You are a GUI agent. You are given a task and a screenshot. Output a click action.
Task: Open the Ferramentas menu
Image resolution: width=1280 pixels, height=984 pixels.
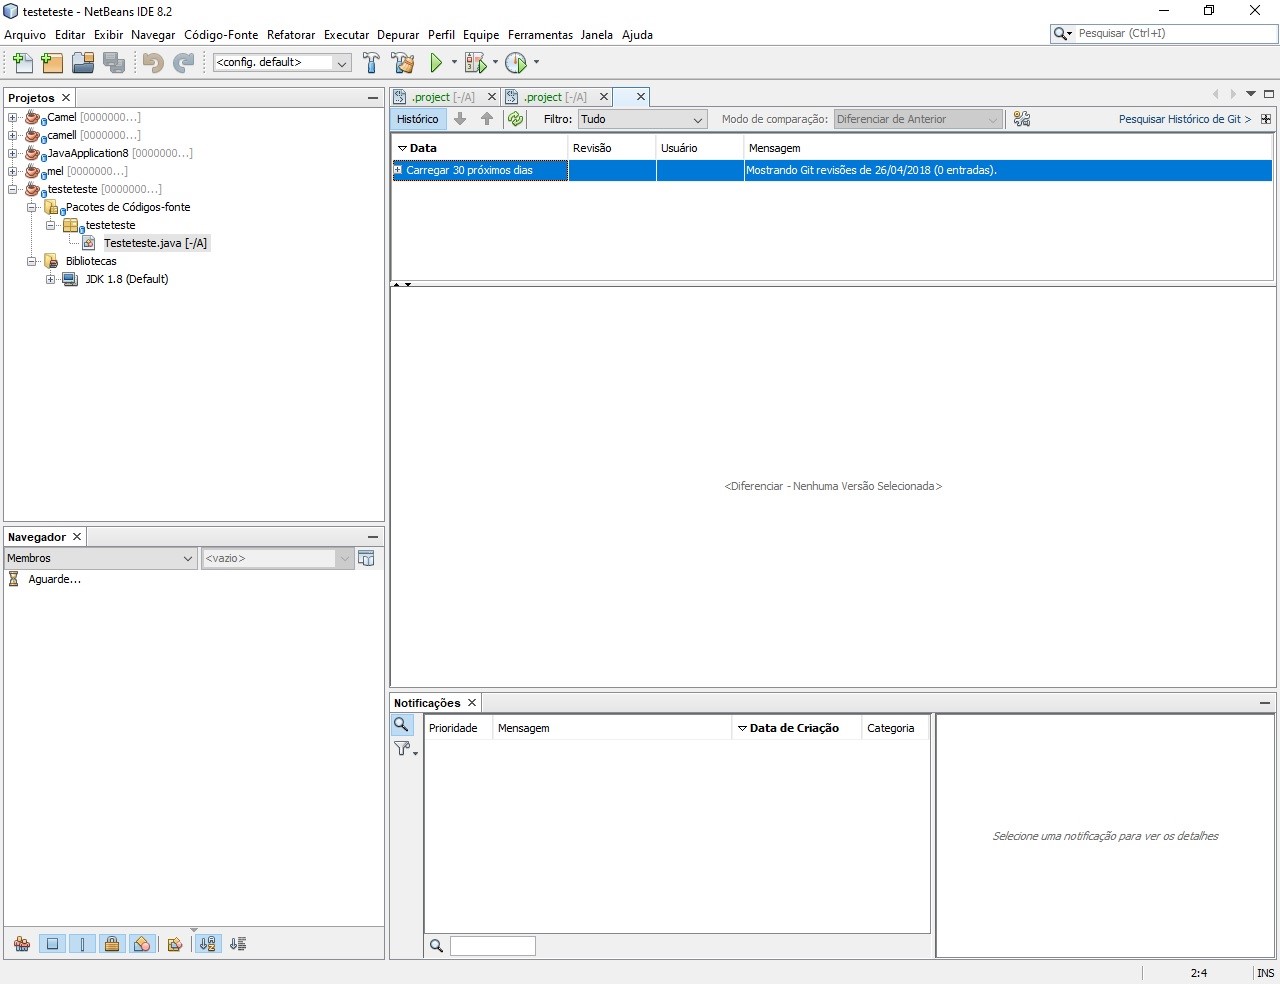click(540, 35)
